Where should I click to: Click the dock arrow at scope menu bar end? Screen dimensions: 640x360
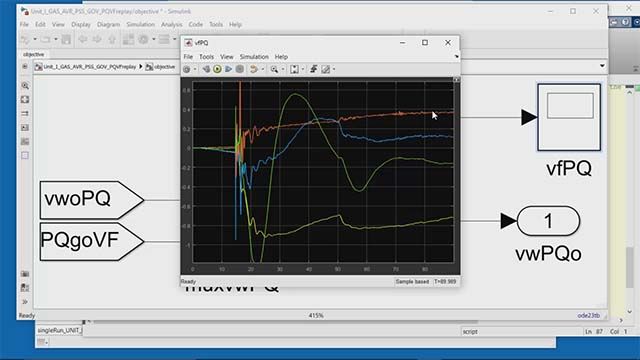(456, 57)
